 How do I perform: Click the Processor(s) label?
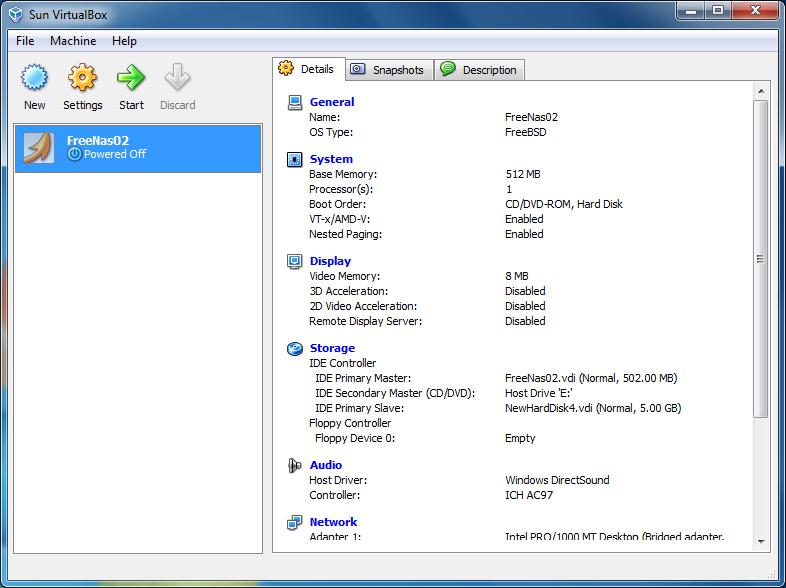tap(341, 189)
